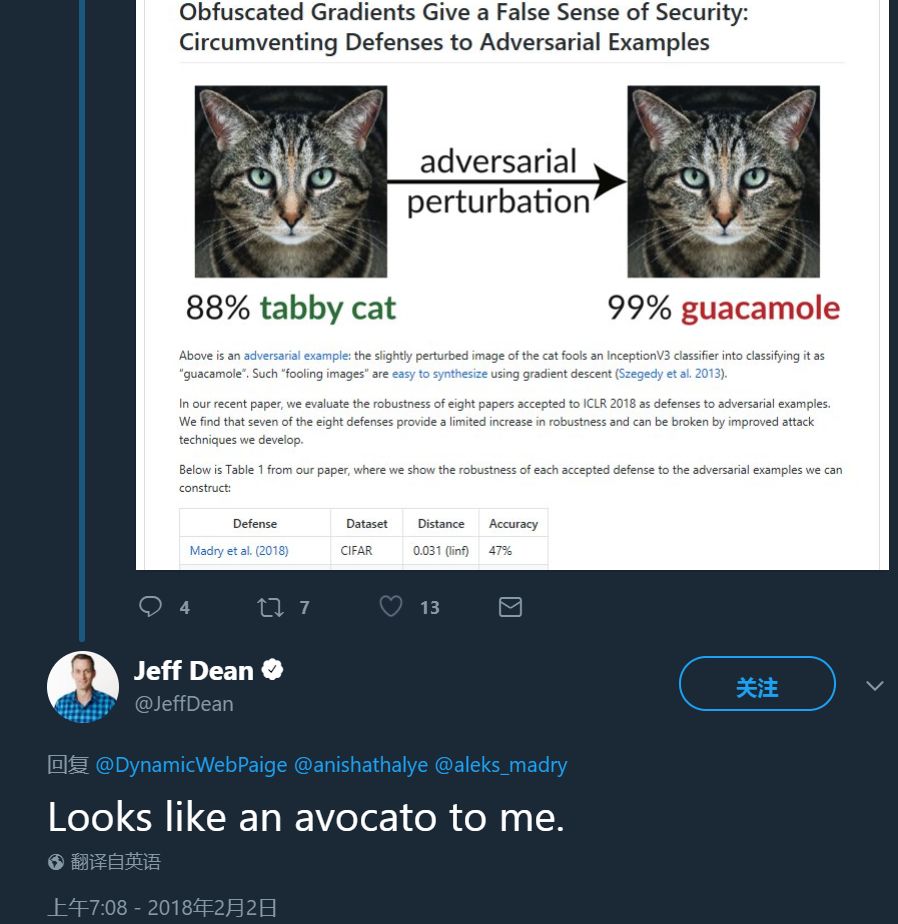Open the "easy to synthesize" link
898x924 pixels.
click(439, 374)
